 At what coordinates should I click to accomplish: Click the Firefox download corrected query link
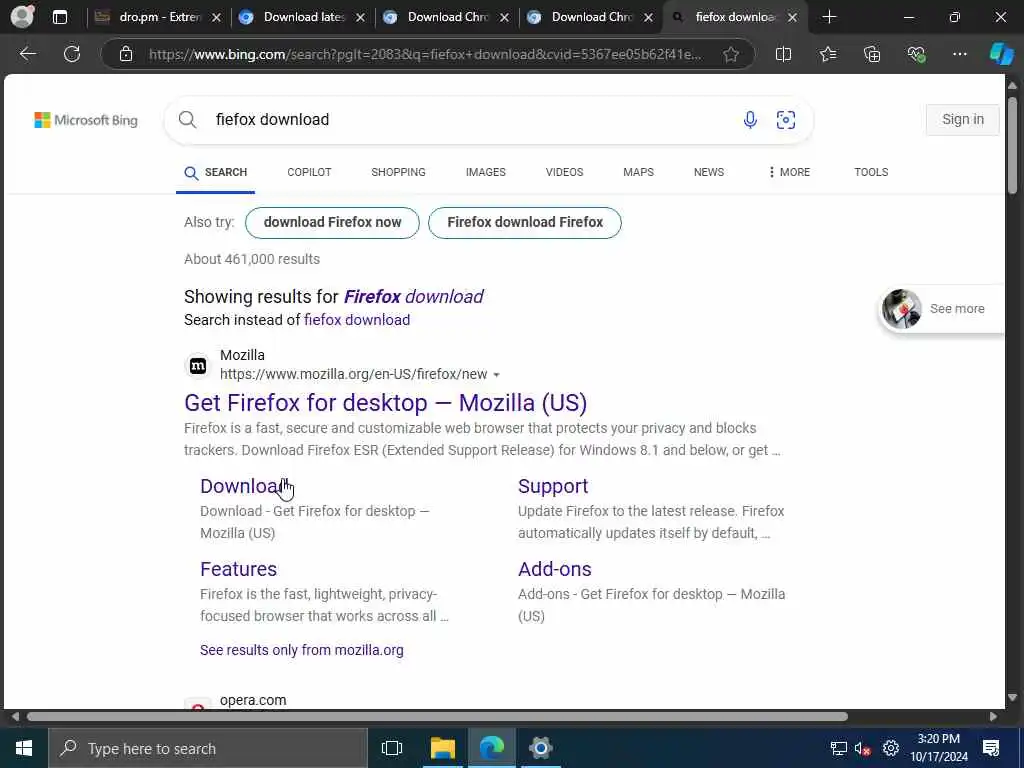pos(414,297)
